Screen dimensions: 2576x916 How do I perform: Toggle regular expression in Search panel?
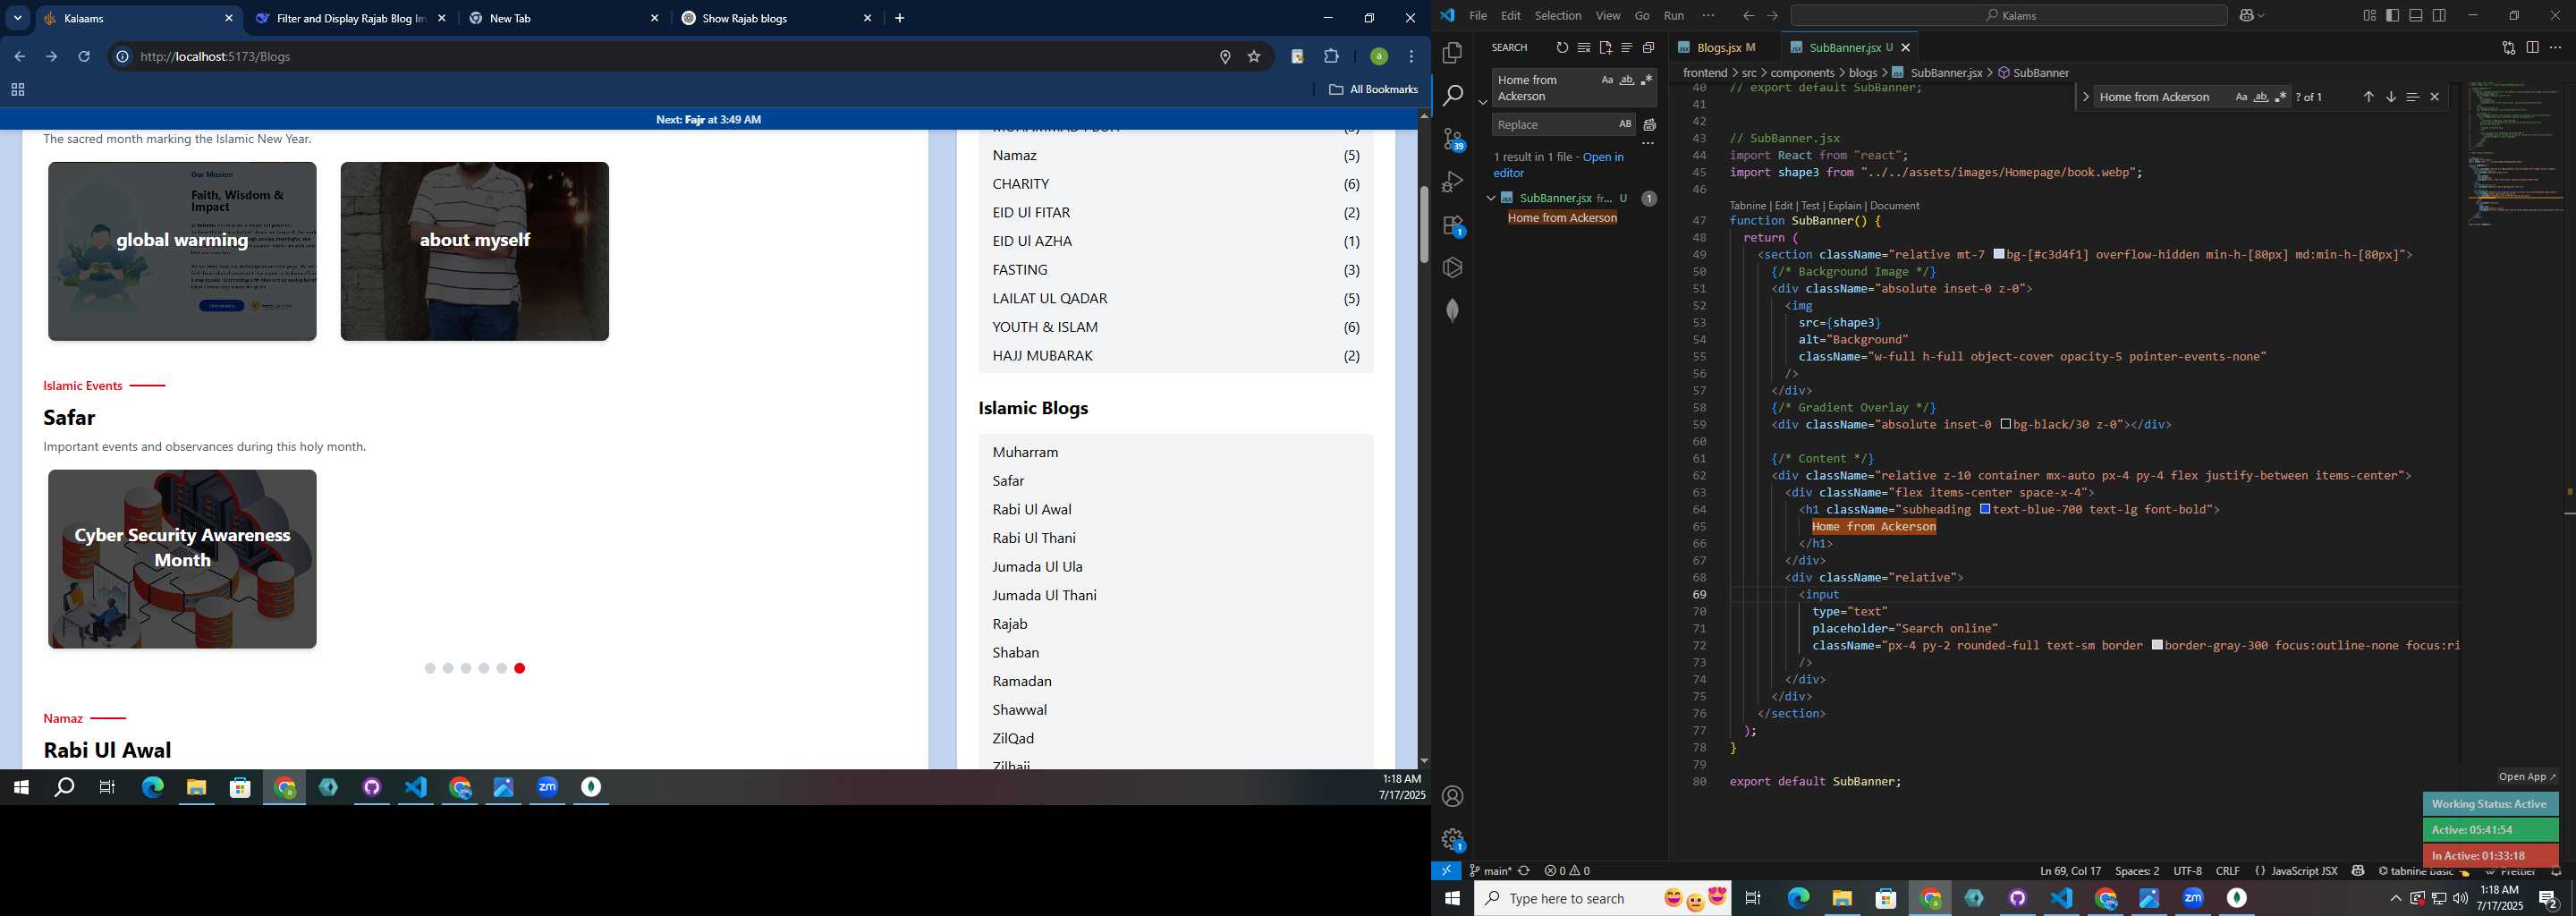click(1646, 80)
